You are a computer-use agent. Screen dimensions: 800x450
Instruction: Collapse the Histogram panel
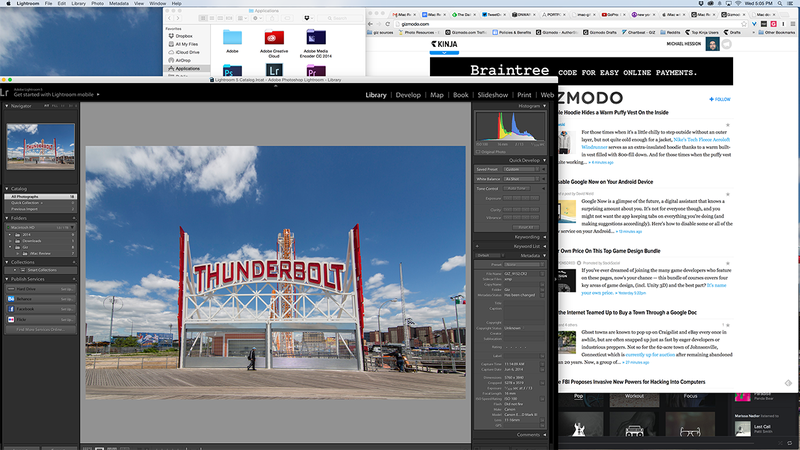click(544, 106)
